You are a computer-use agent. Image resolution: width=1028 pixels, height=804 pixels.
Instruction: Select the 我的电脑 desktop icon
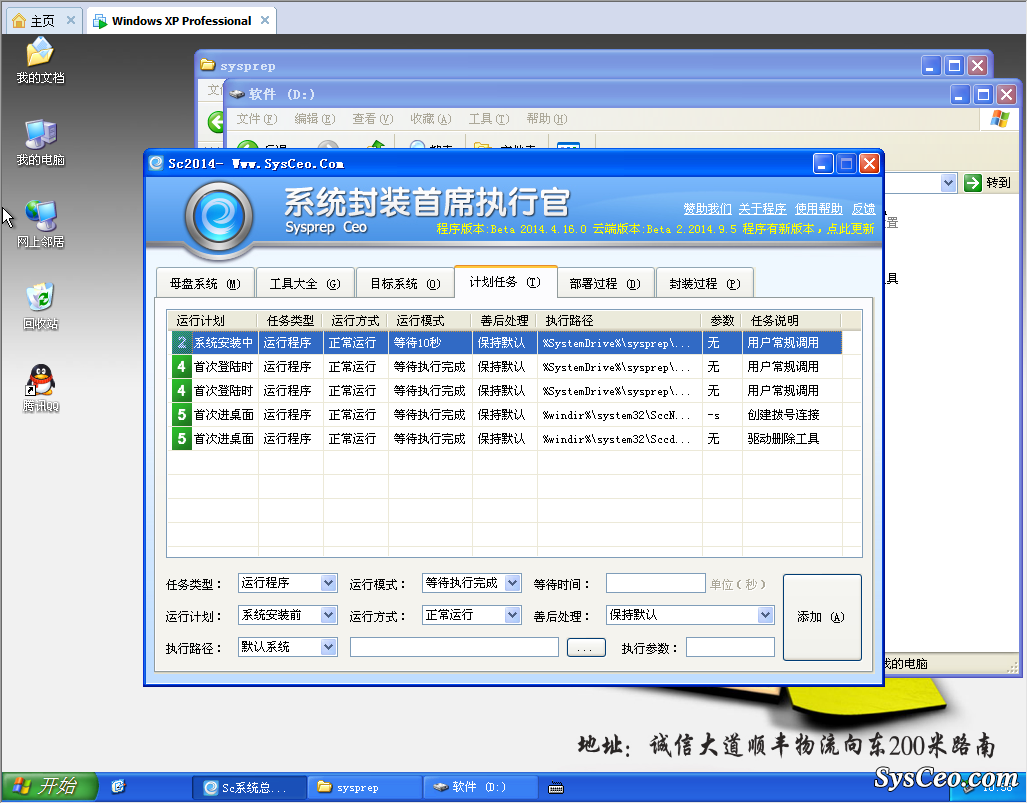40,143
